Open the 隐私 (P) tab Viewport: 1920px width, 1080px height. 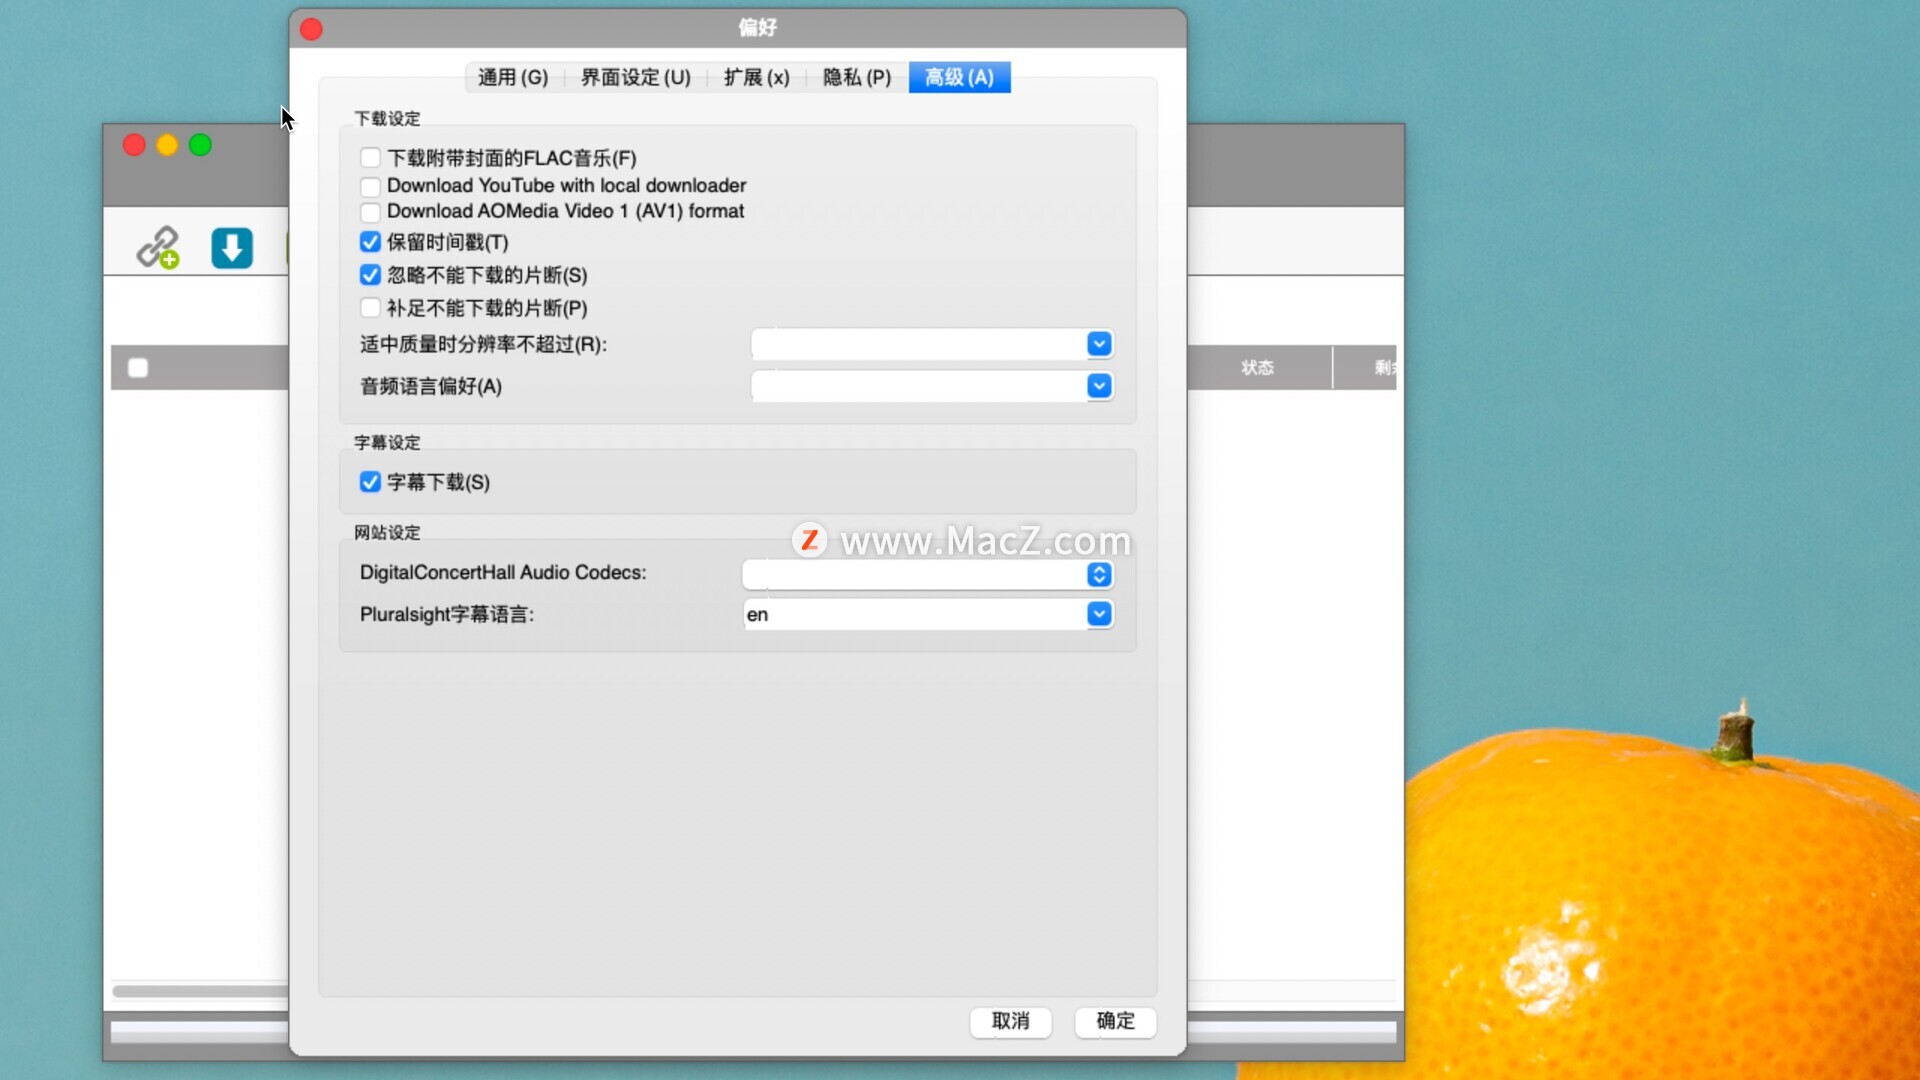pos(857,77)
